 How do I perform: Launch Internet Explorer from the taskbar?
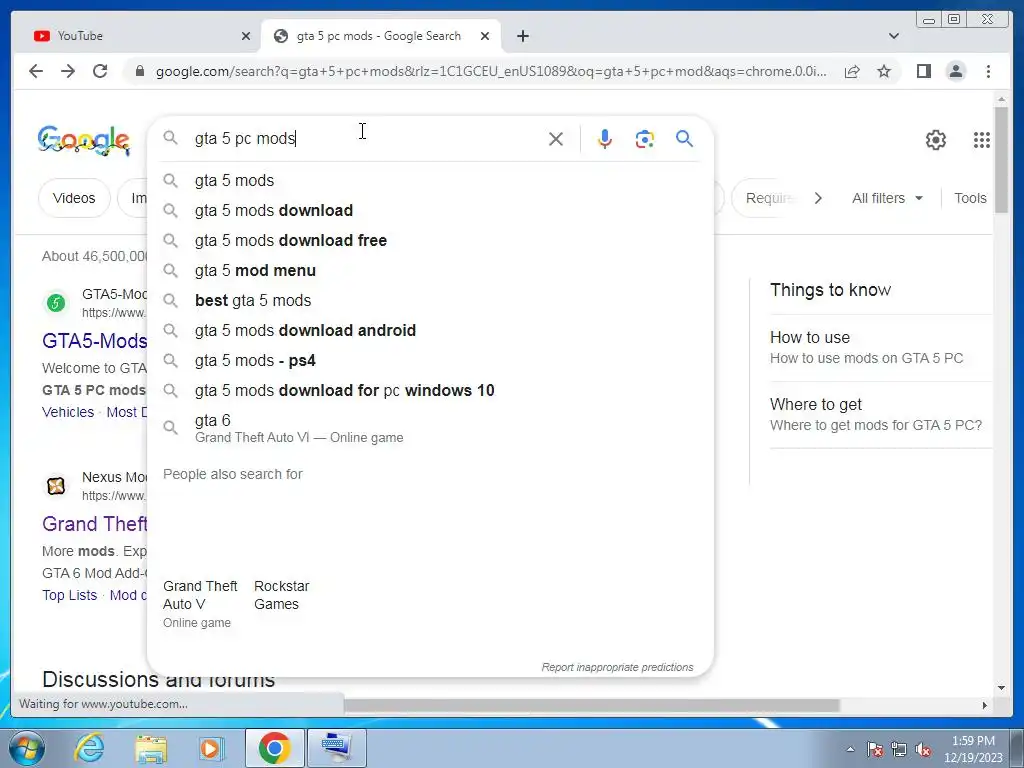click(x=89, y=748)
